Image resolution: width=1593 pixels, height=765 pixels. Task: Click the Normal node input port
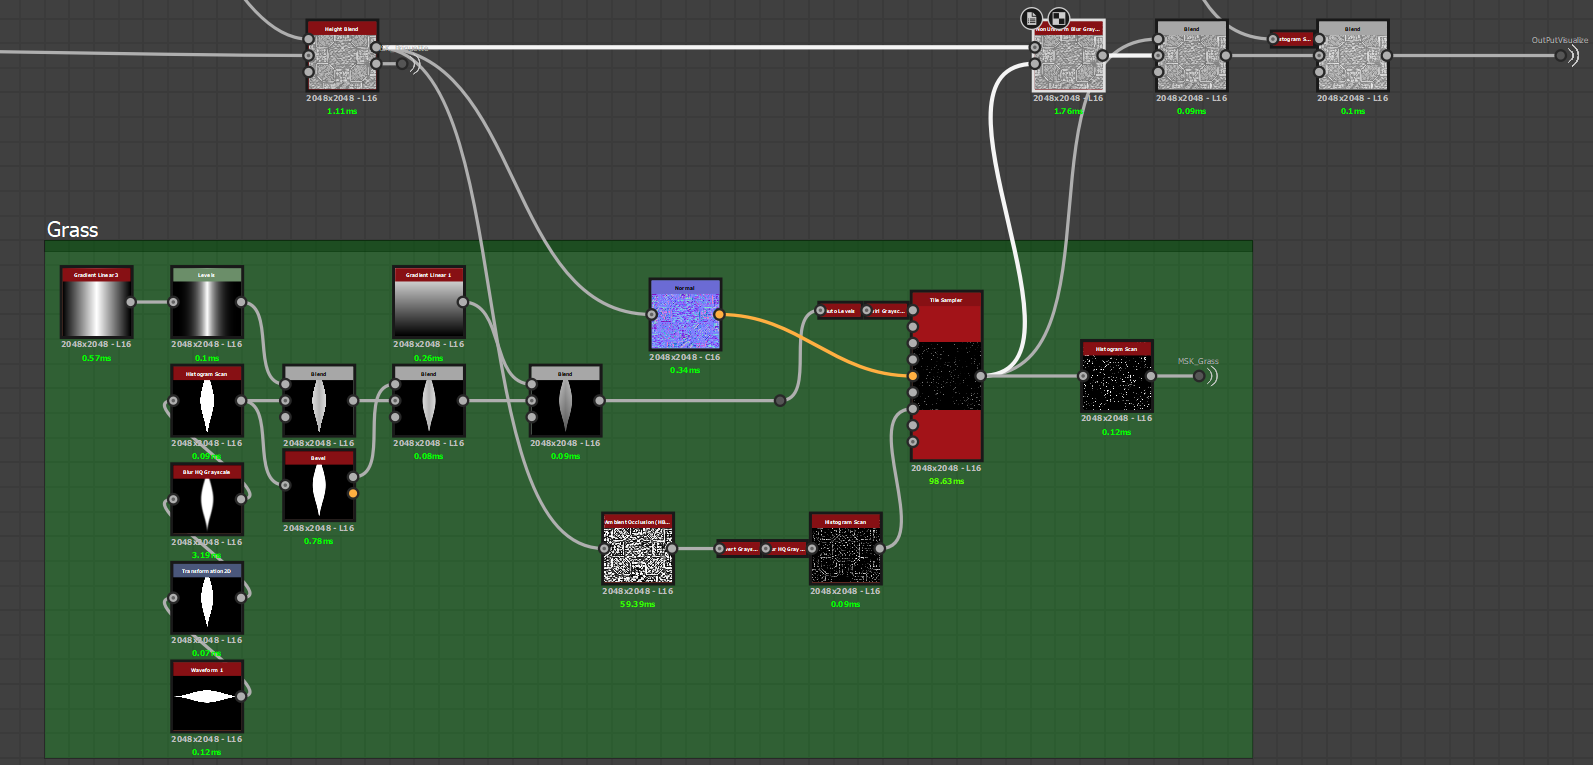(652, 314)
